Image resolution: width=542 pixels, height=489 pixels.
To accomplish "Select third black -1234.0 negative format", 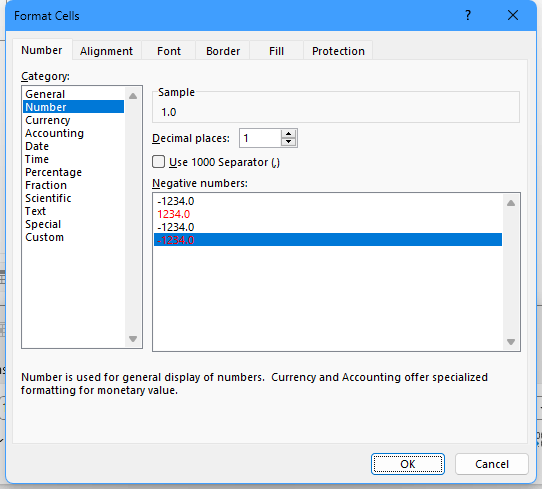I will (328, 227).
